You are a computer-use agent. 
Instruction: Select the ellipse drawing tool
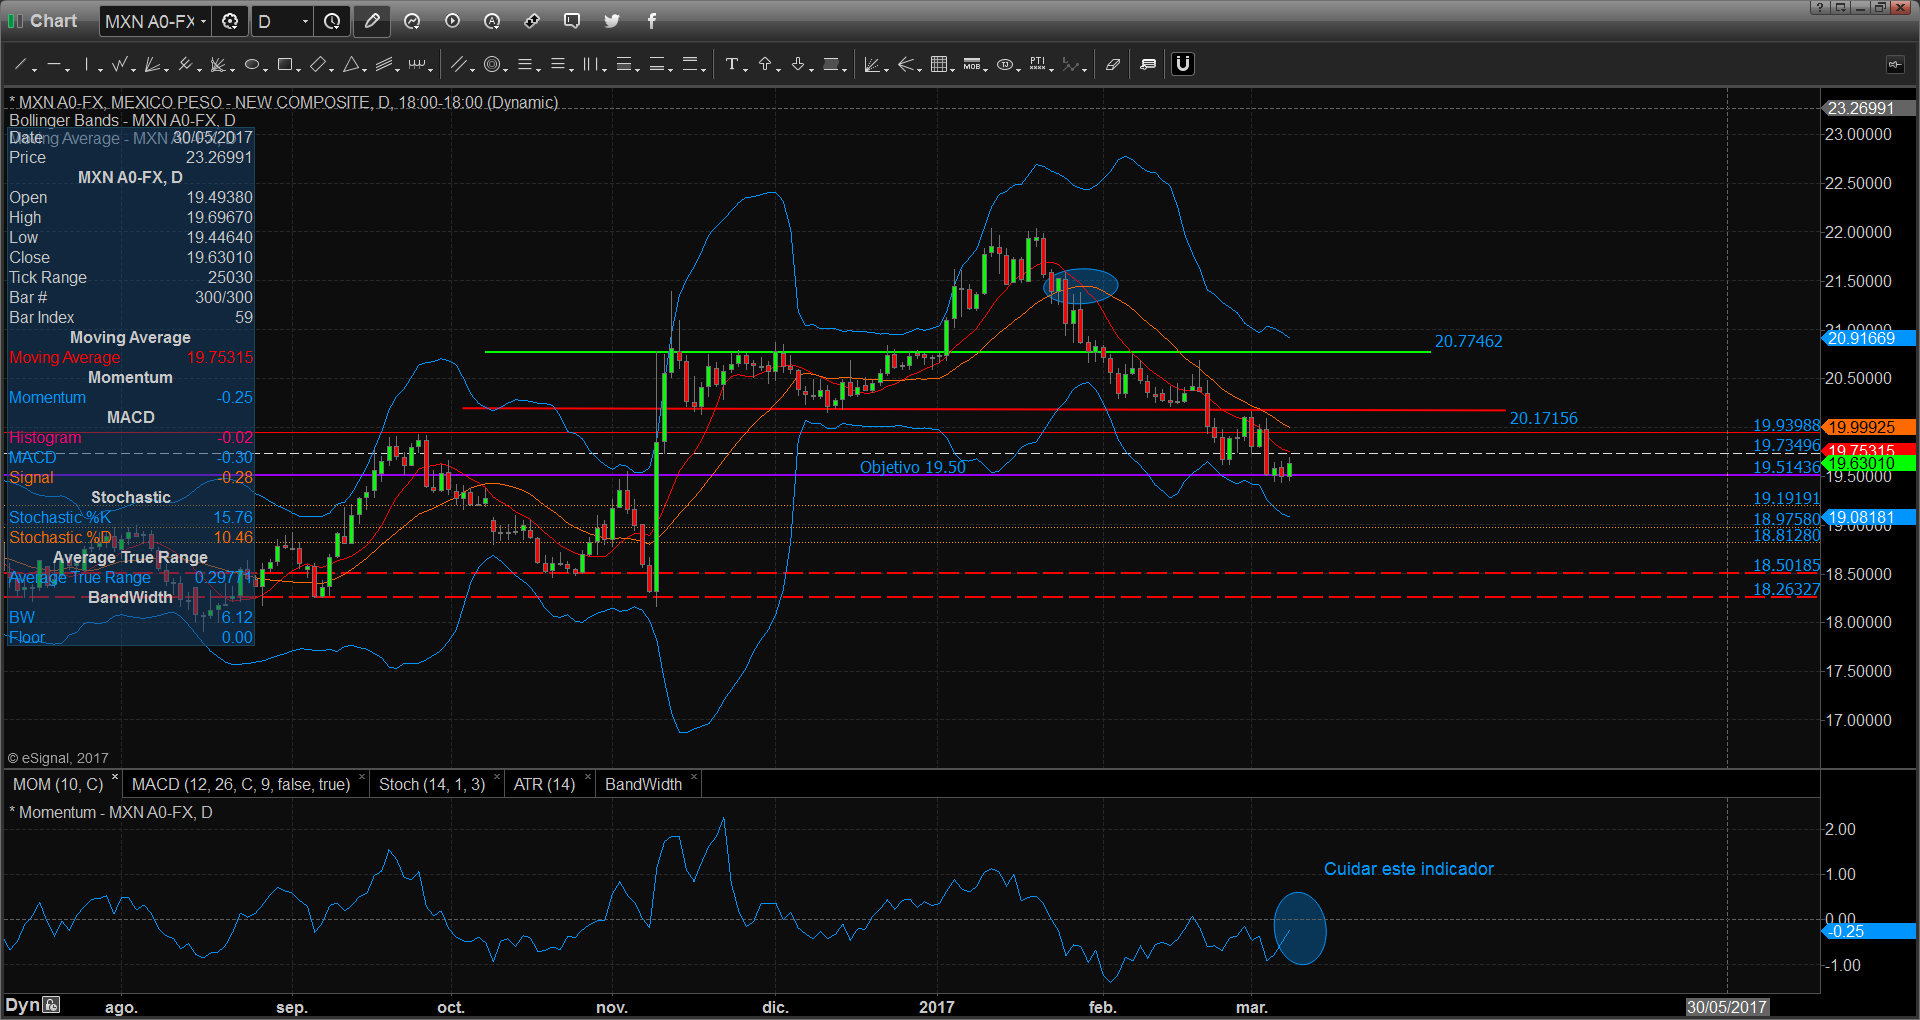point(252,65)
